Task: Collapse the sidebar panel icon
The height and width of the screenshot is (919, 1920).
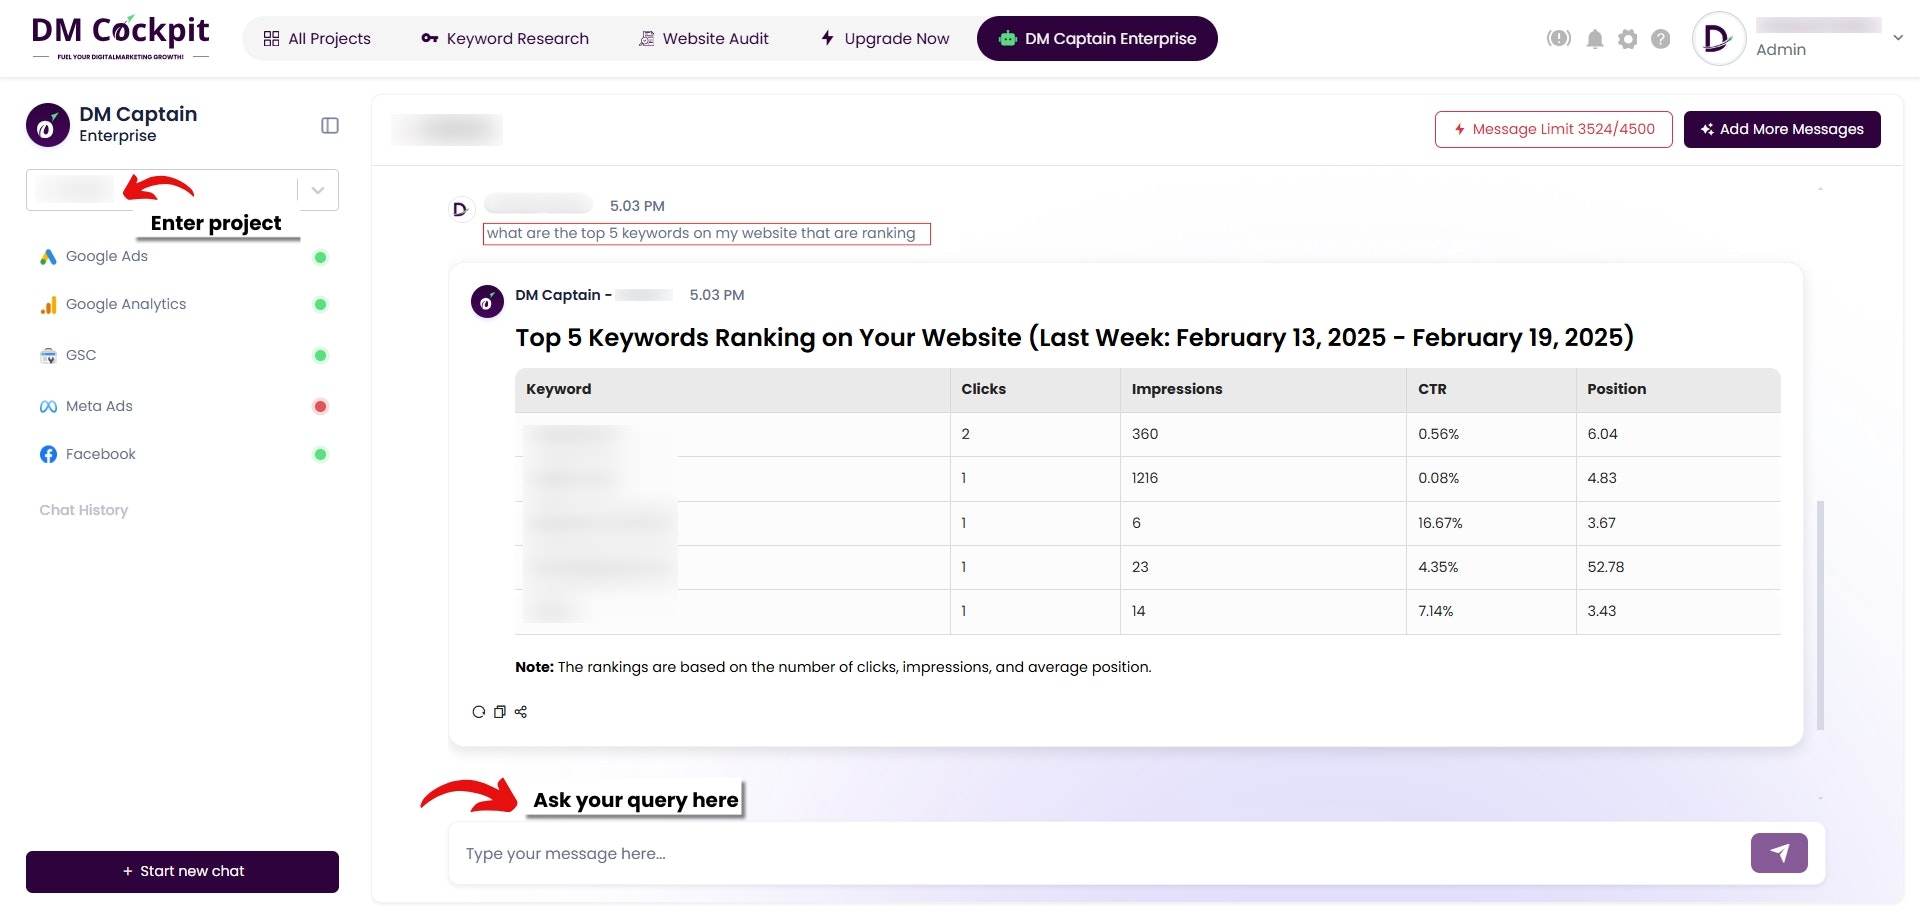Action: tap(330, 125)
